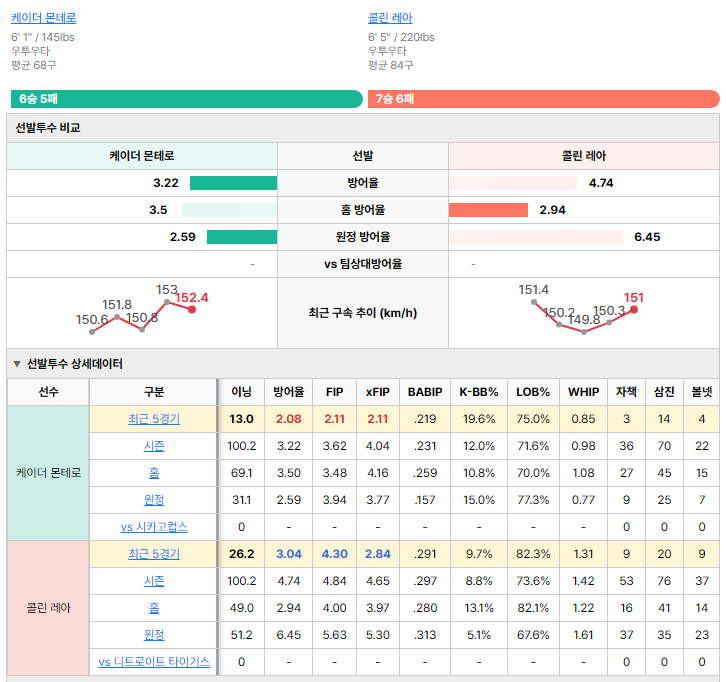726x682 pixels.
Task: Select the LOB% column header
Action: 533,392
